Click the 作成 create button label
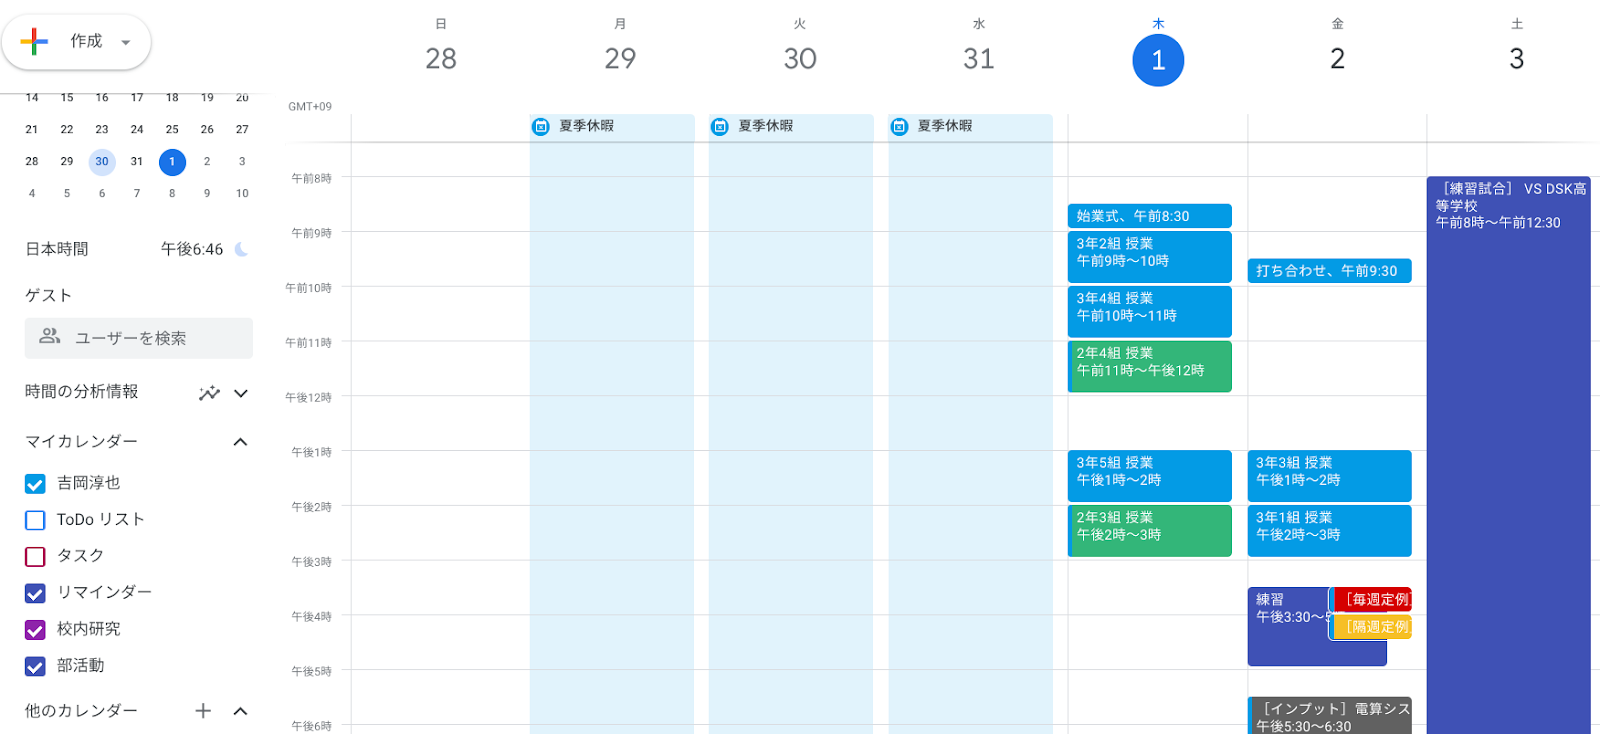 (86, 41)
